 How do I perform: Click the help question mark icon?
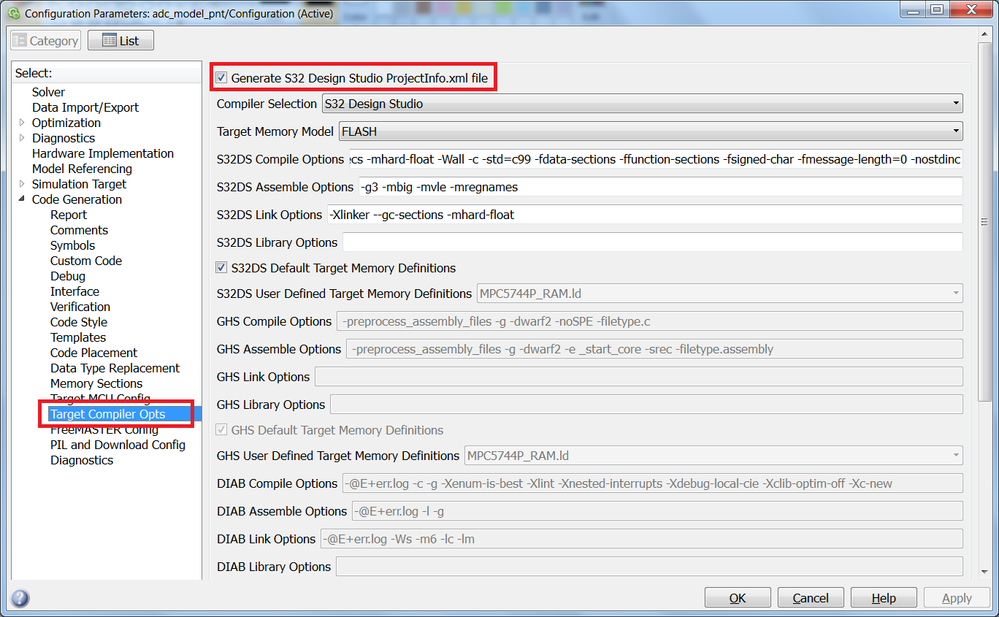(20, 598)
